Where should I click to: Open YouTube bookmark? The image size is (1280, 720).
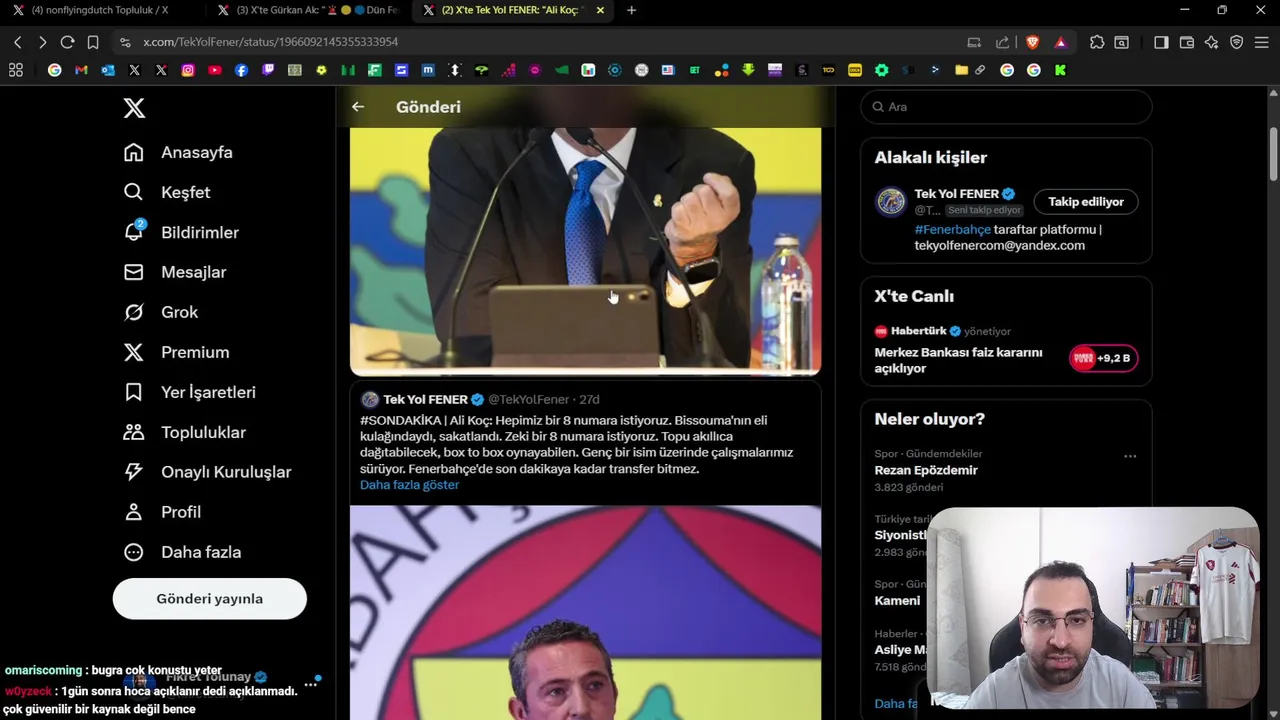click(x=215, y=70)
